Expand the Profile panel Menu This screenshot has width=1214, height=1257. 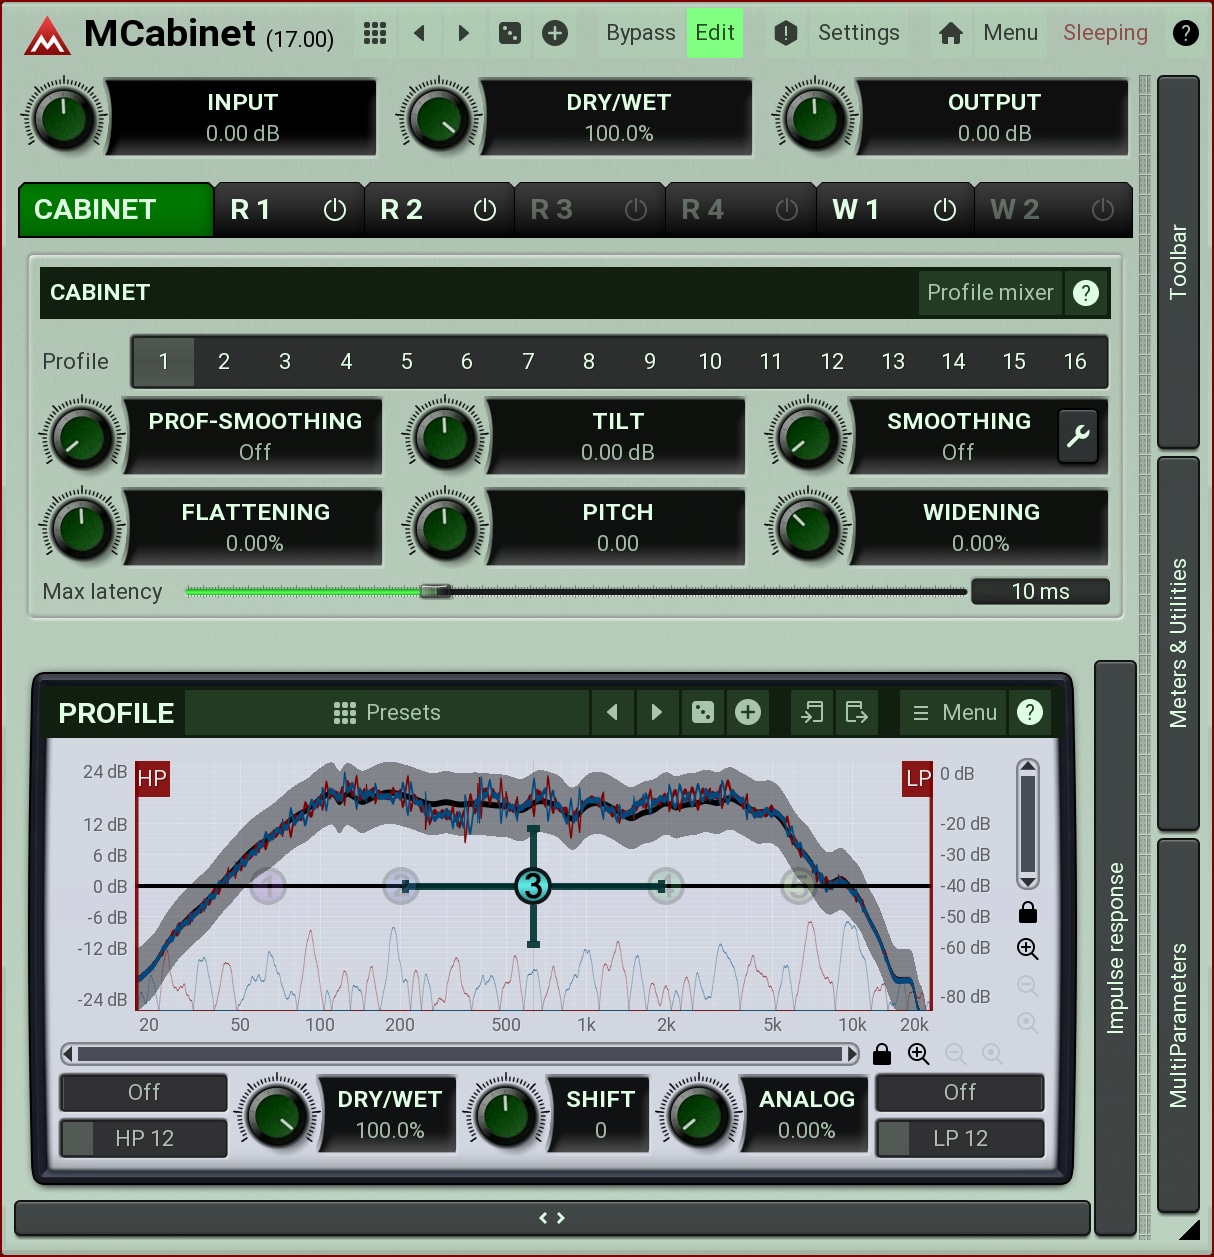954,712
